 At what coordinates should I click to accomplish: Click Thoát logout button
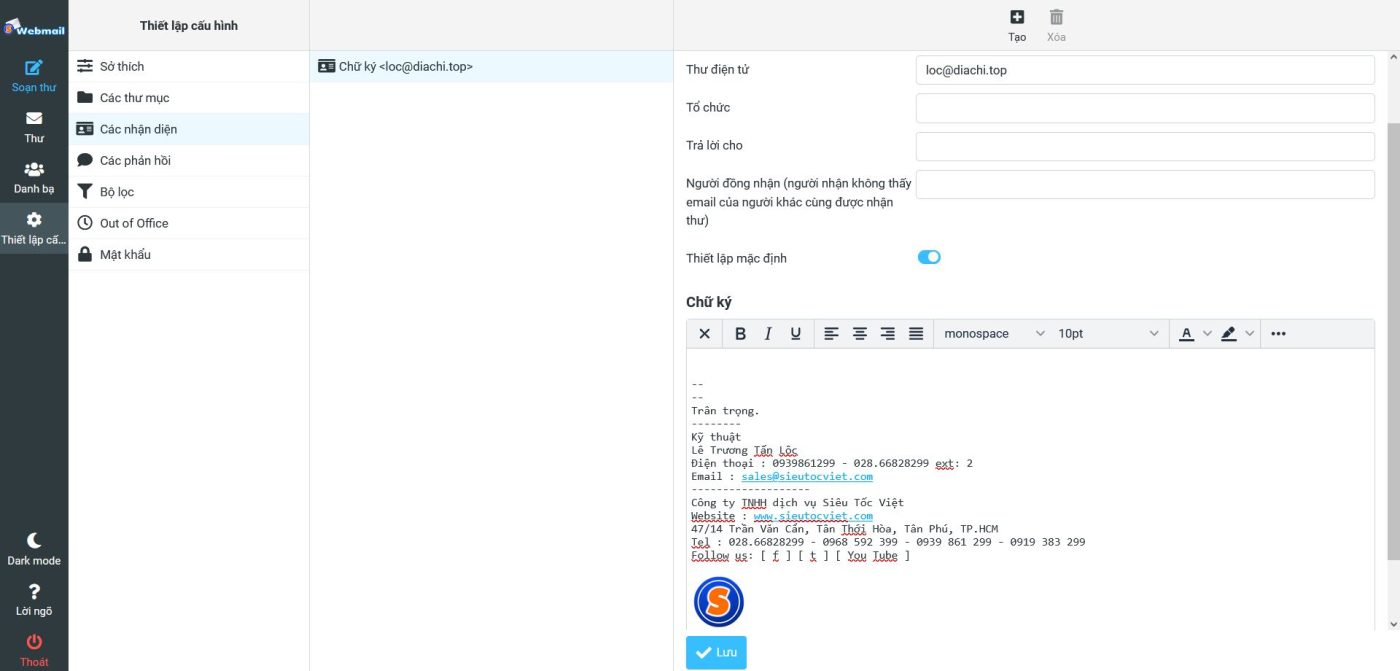click(x=34, y=650)
